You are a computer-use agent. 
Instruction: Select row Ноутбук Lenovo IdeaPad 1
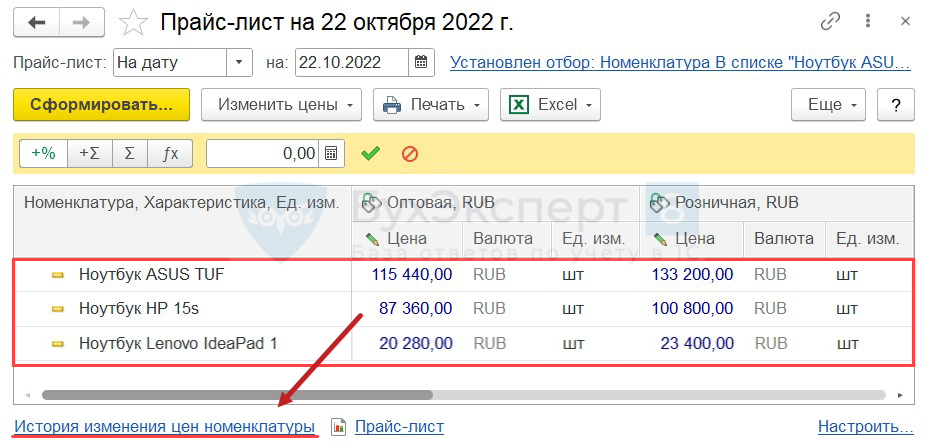tap(464, 344)
